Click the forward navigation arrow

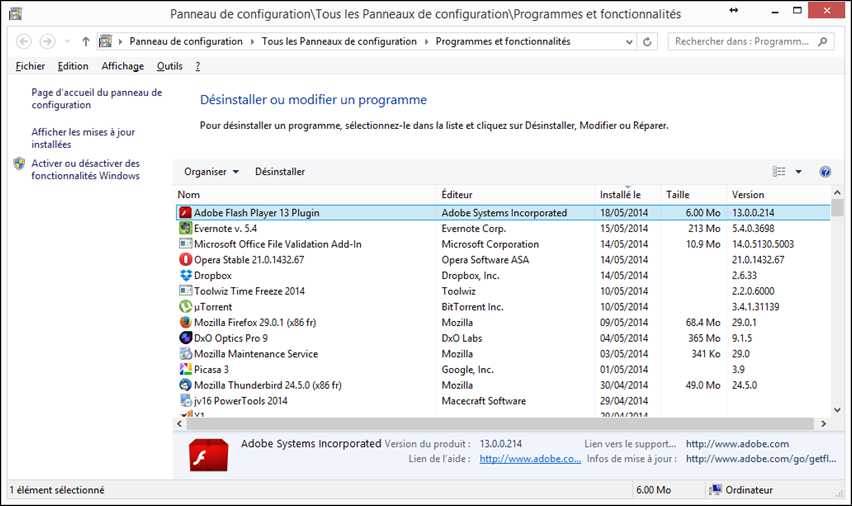[x=47, y=41]
